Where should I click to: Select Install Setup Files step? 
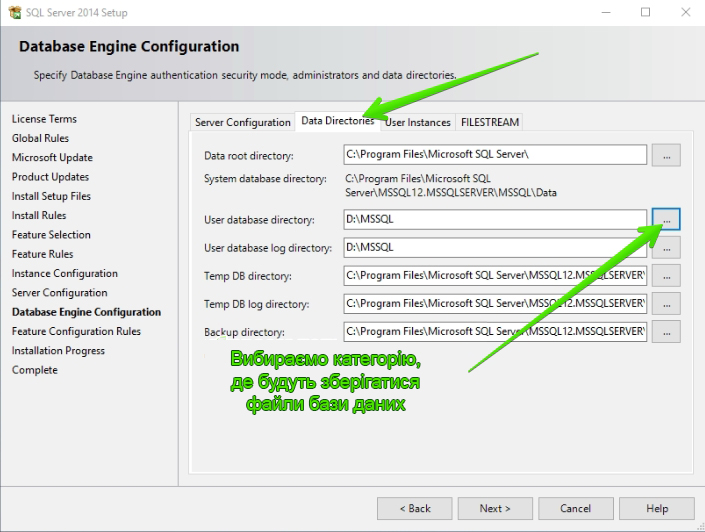tap(51, 197)
